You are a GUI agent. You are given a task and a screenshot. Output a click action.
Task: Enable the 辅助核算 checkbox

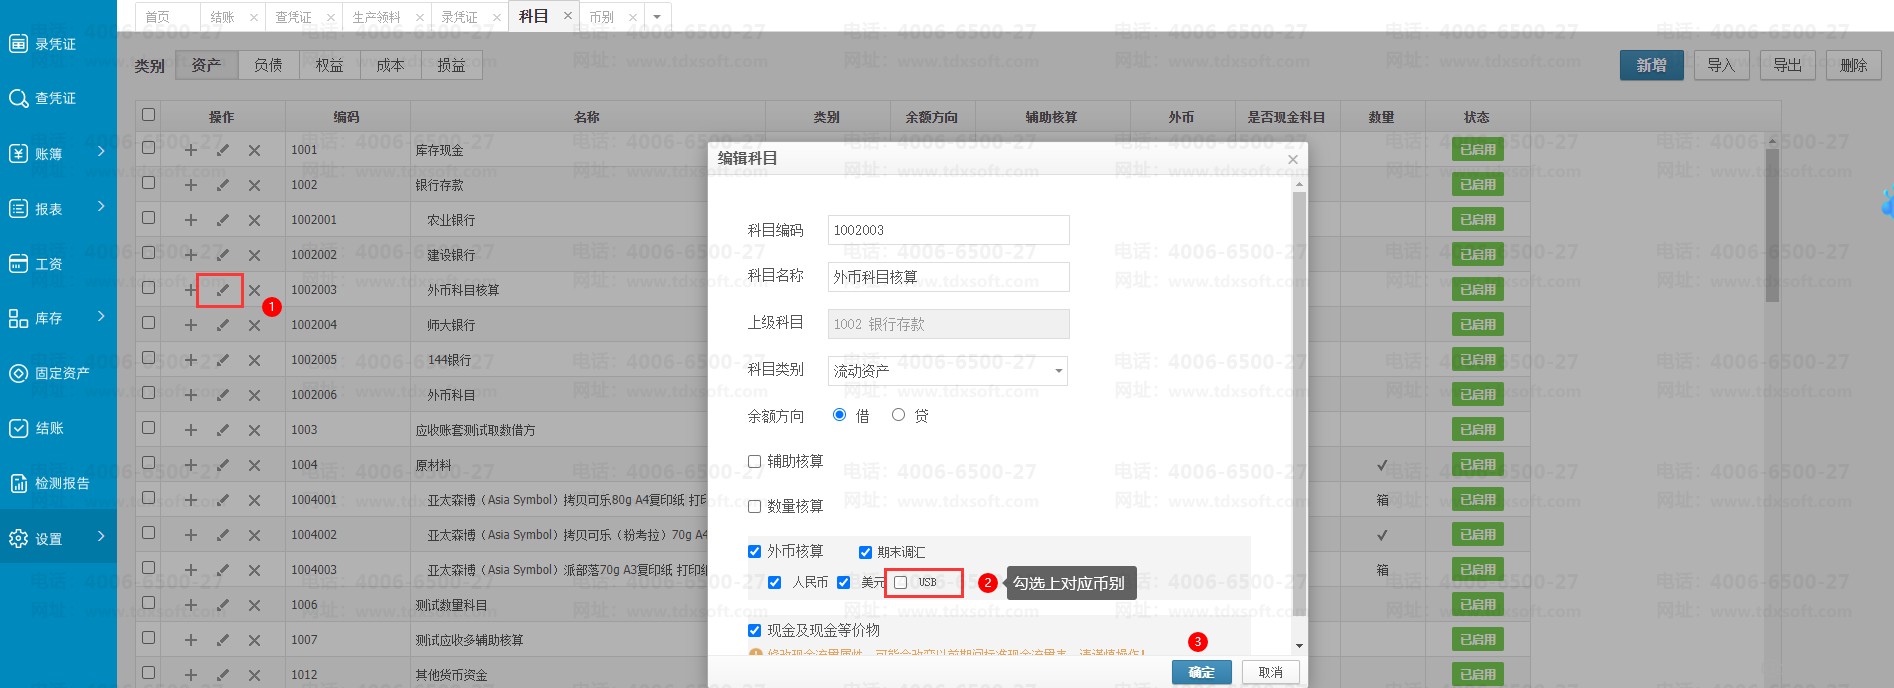(x=755, y=461)
